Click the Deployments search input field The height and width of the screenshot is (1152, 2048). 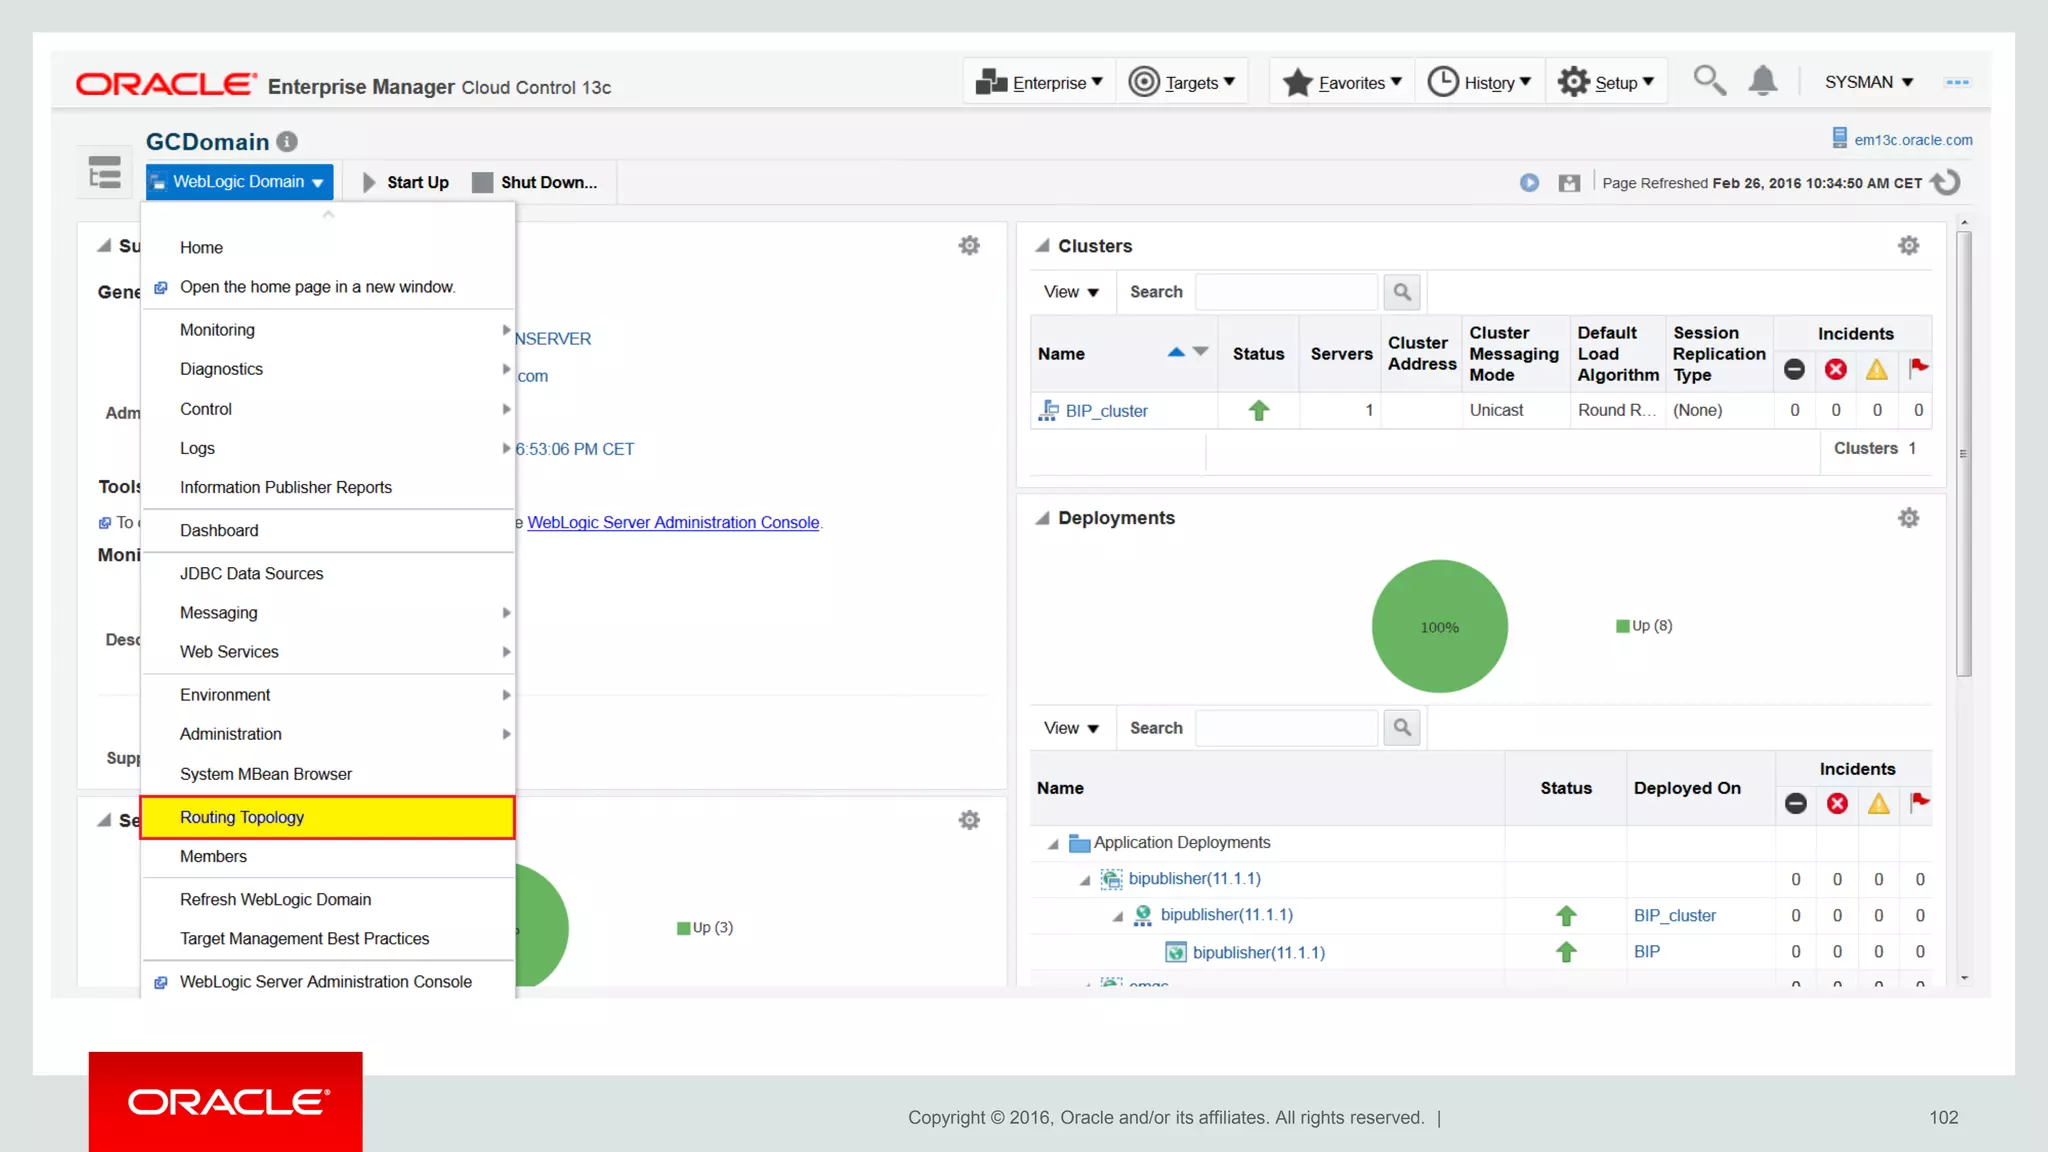1287,728
